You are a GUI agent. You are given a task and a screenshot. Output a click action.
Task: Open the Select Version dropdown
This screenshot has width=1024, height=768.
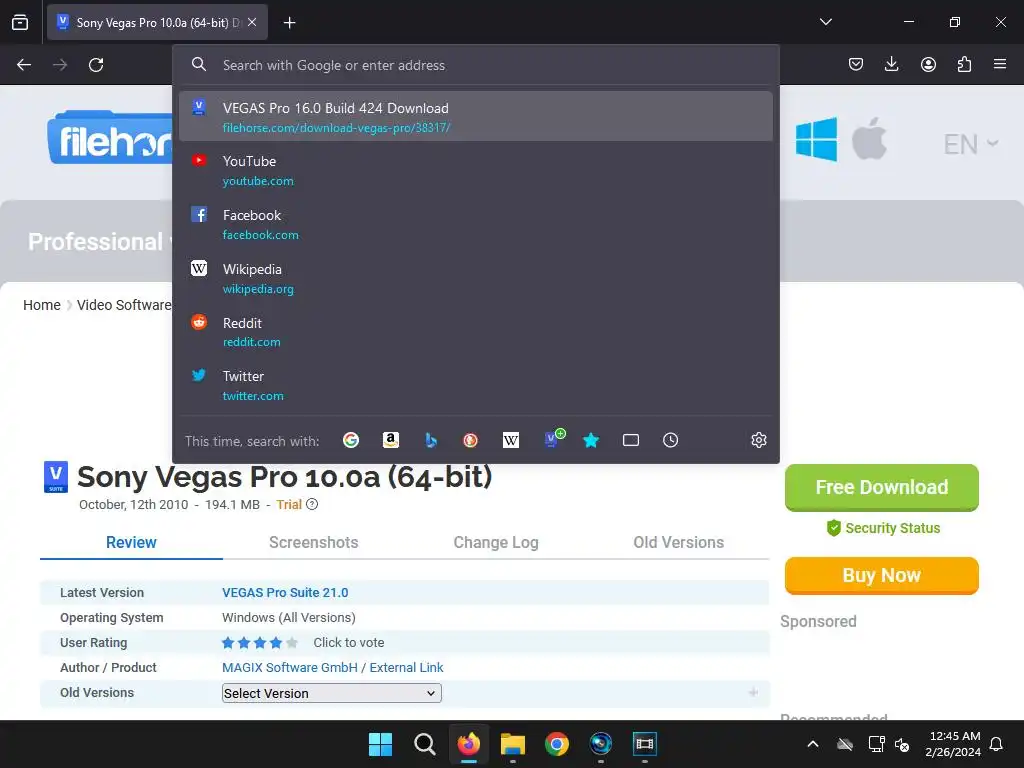coord(332,693)
